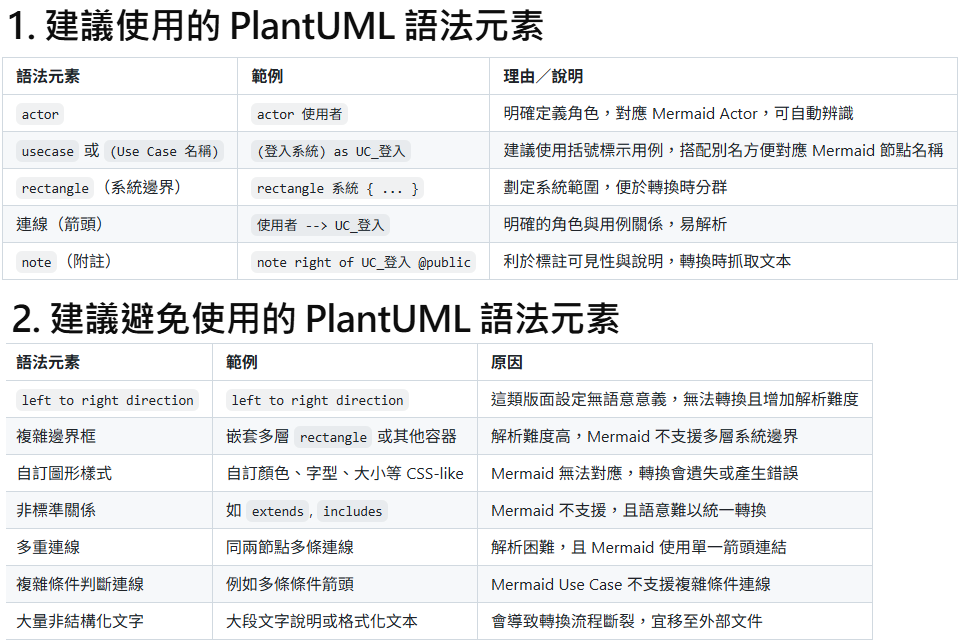Click the text 'Mermaid 無法對應，轉換會遺失或產生錯誤'

[x=645, y=473]
